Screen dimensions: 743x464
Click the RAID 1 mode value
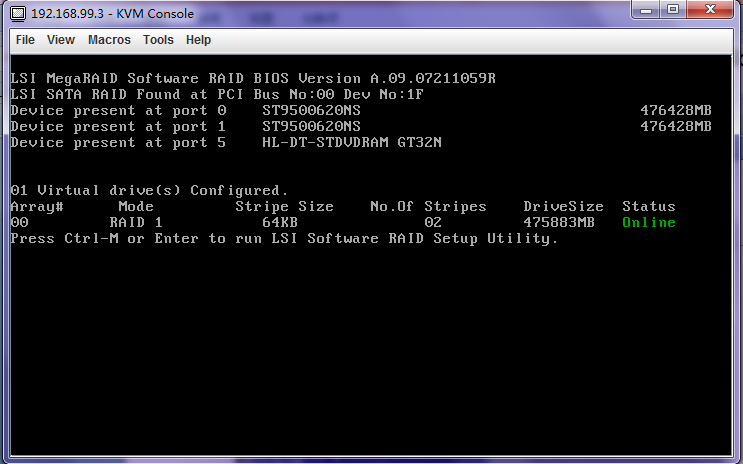[x=136, y=222]
